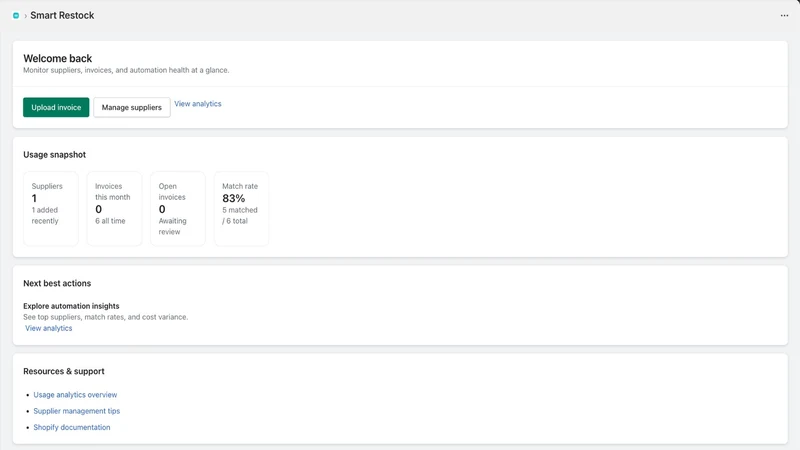Click the 'Monitor suppliers, invoices' subtitle text
800x450 pixels.
coord(126,70)
